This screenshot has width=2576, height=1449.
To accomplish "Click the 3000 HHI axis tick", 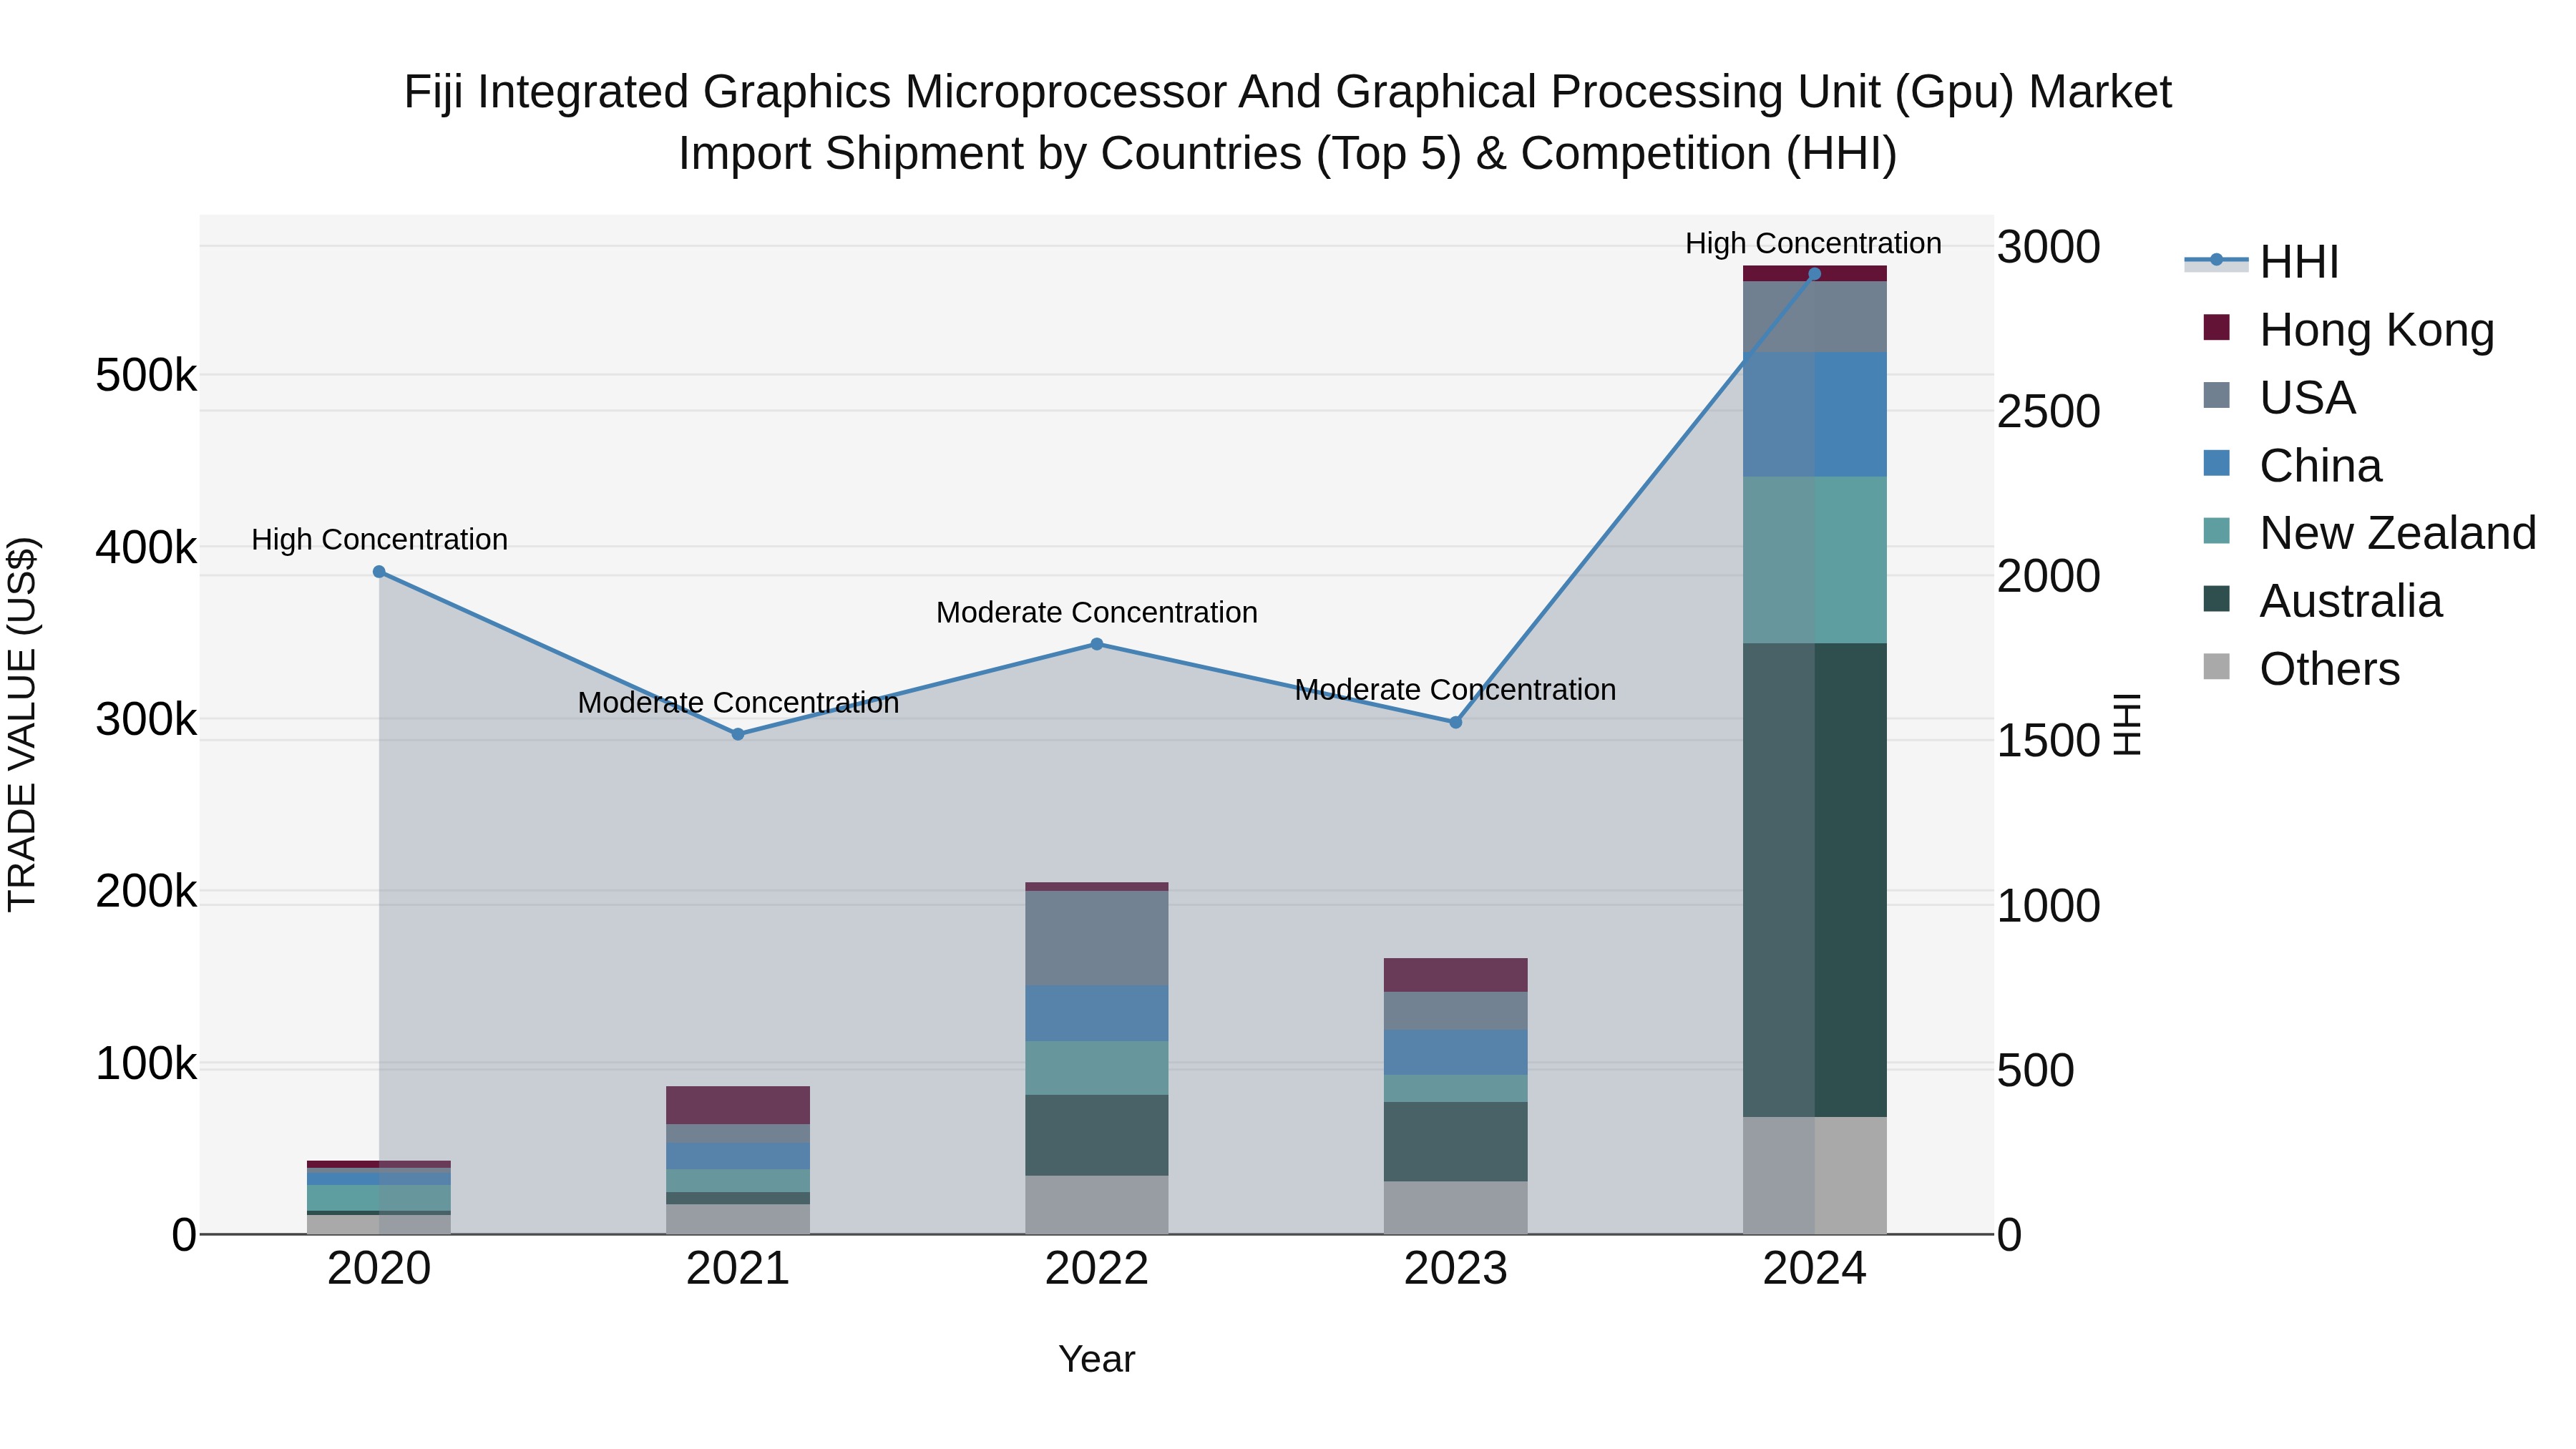I will click(x=2049, y=247).
